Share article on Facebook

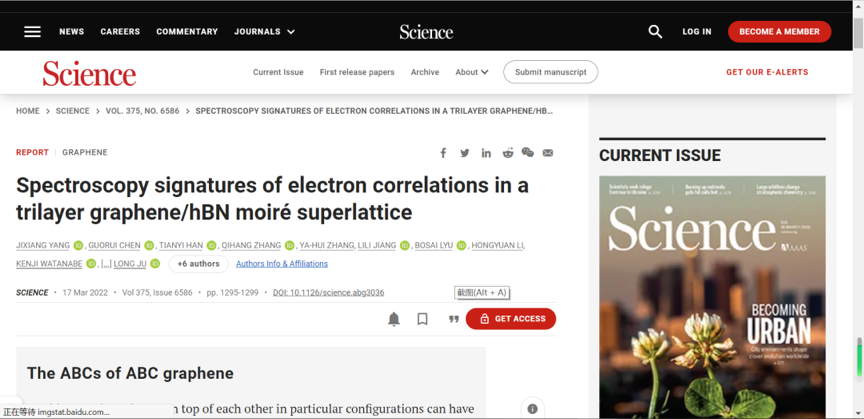pos(443,153)
